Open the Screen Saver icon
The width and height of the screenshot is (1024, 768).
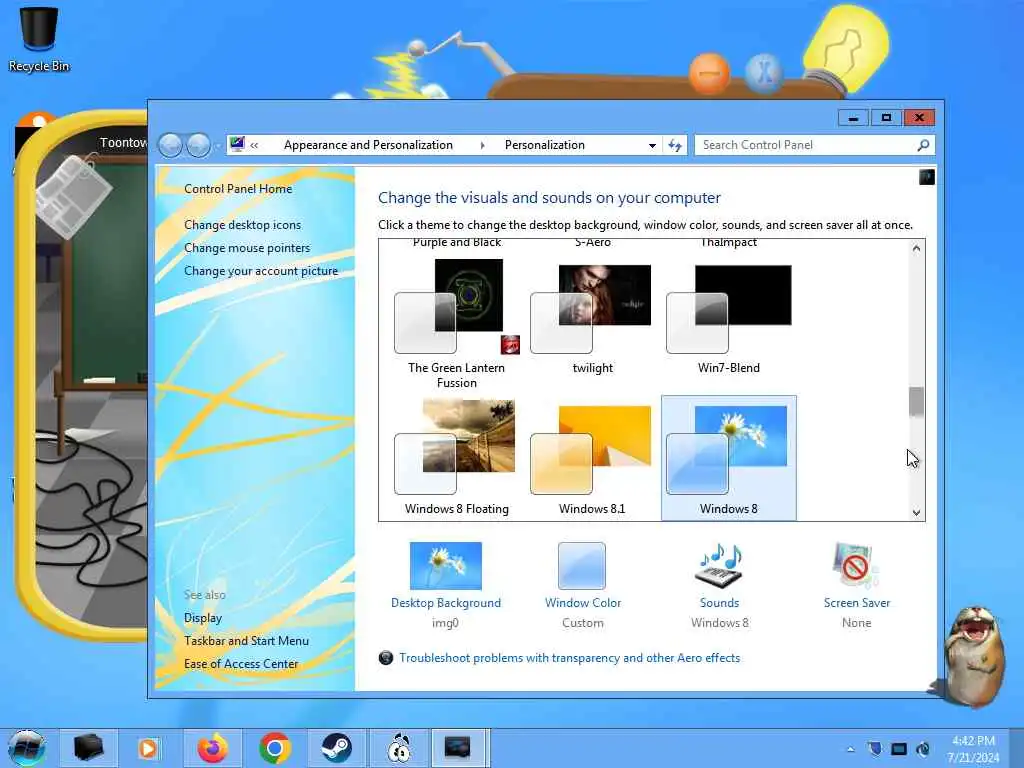[x=856, y=566]
